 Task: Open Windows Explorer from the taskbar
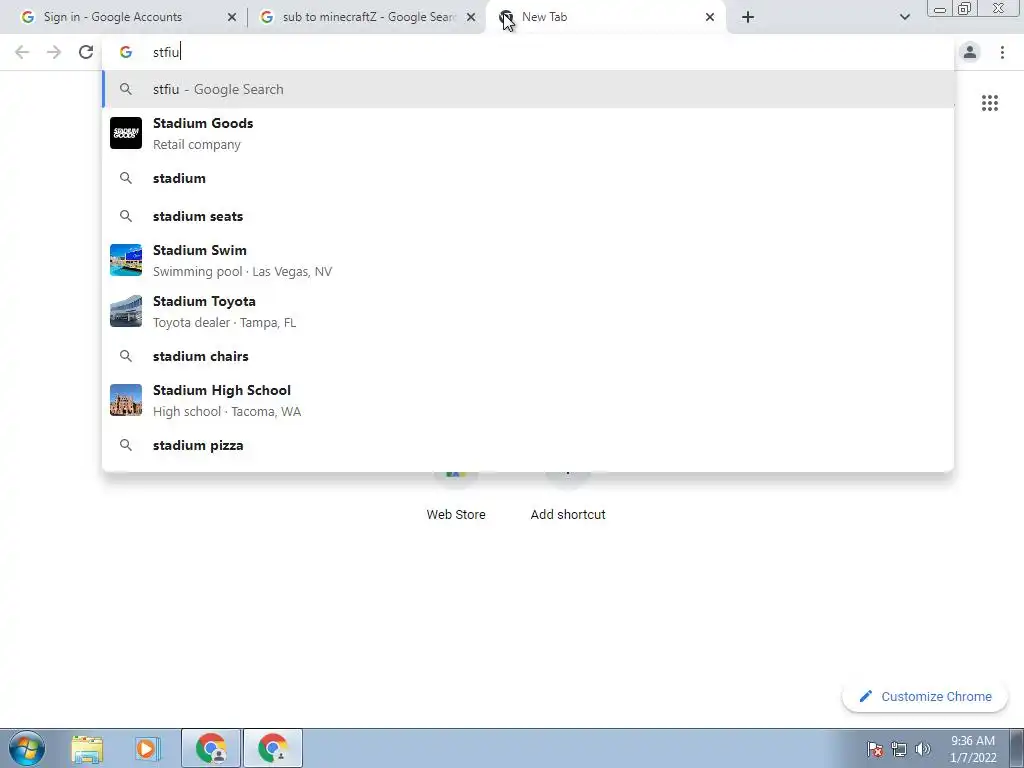[87, 748]
